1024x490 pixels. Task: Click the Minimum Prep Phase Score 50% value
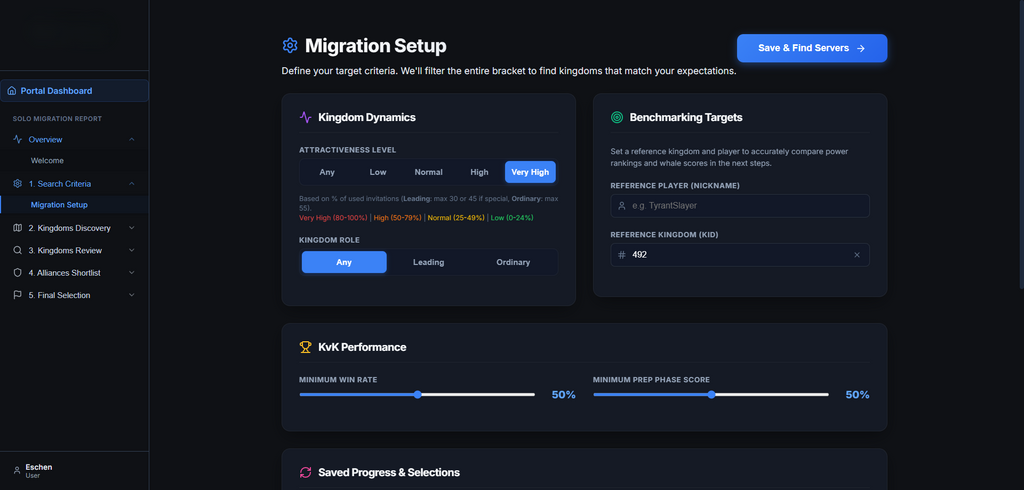point(857,395)
